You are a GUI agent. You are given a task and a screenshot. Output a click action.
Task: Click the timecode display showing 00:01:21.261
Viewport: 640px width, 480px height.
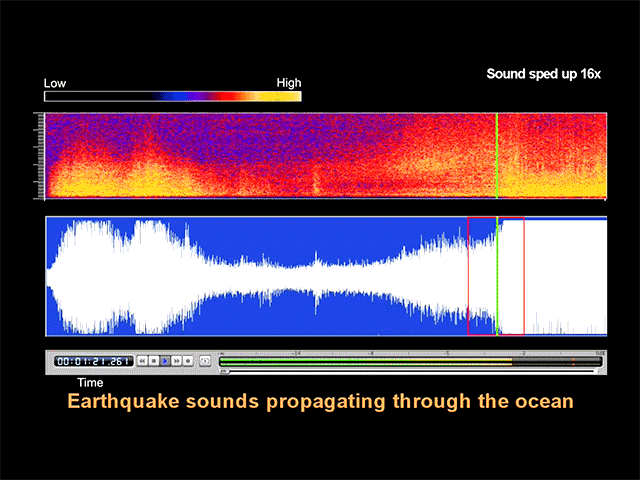point(92,360)
